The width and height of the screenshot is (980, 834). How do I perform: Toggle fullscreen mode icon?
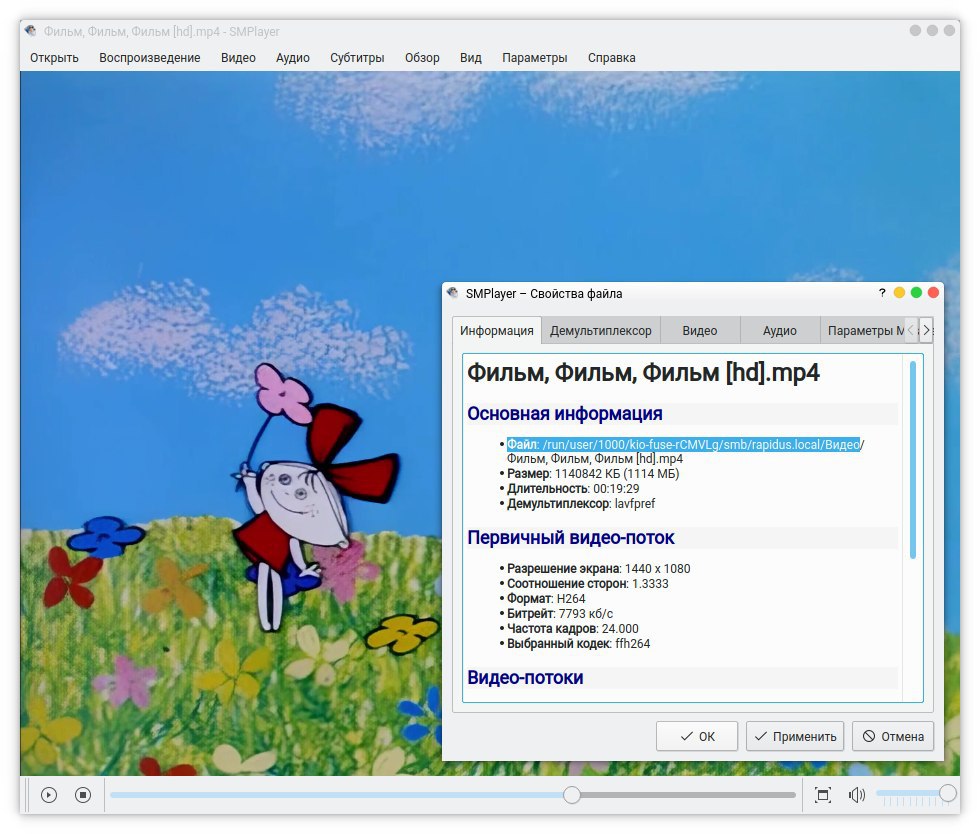pyautogui.click(x=823, y=795)
